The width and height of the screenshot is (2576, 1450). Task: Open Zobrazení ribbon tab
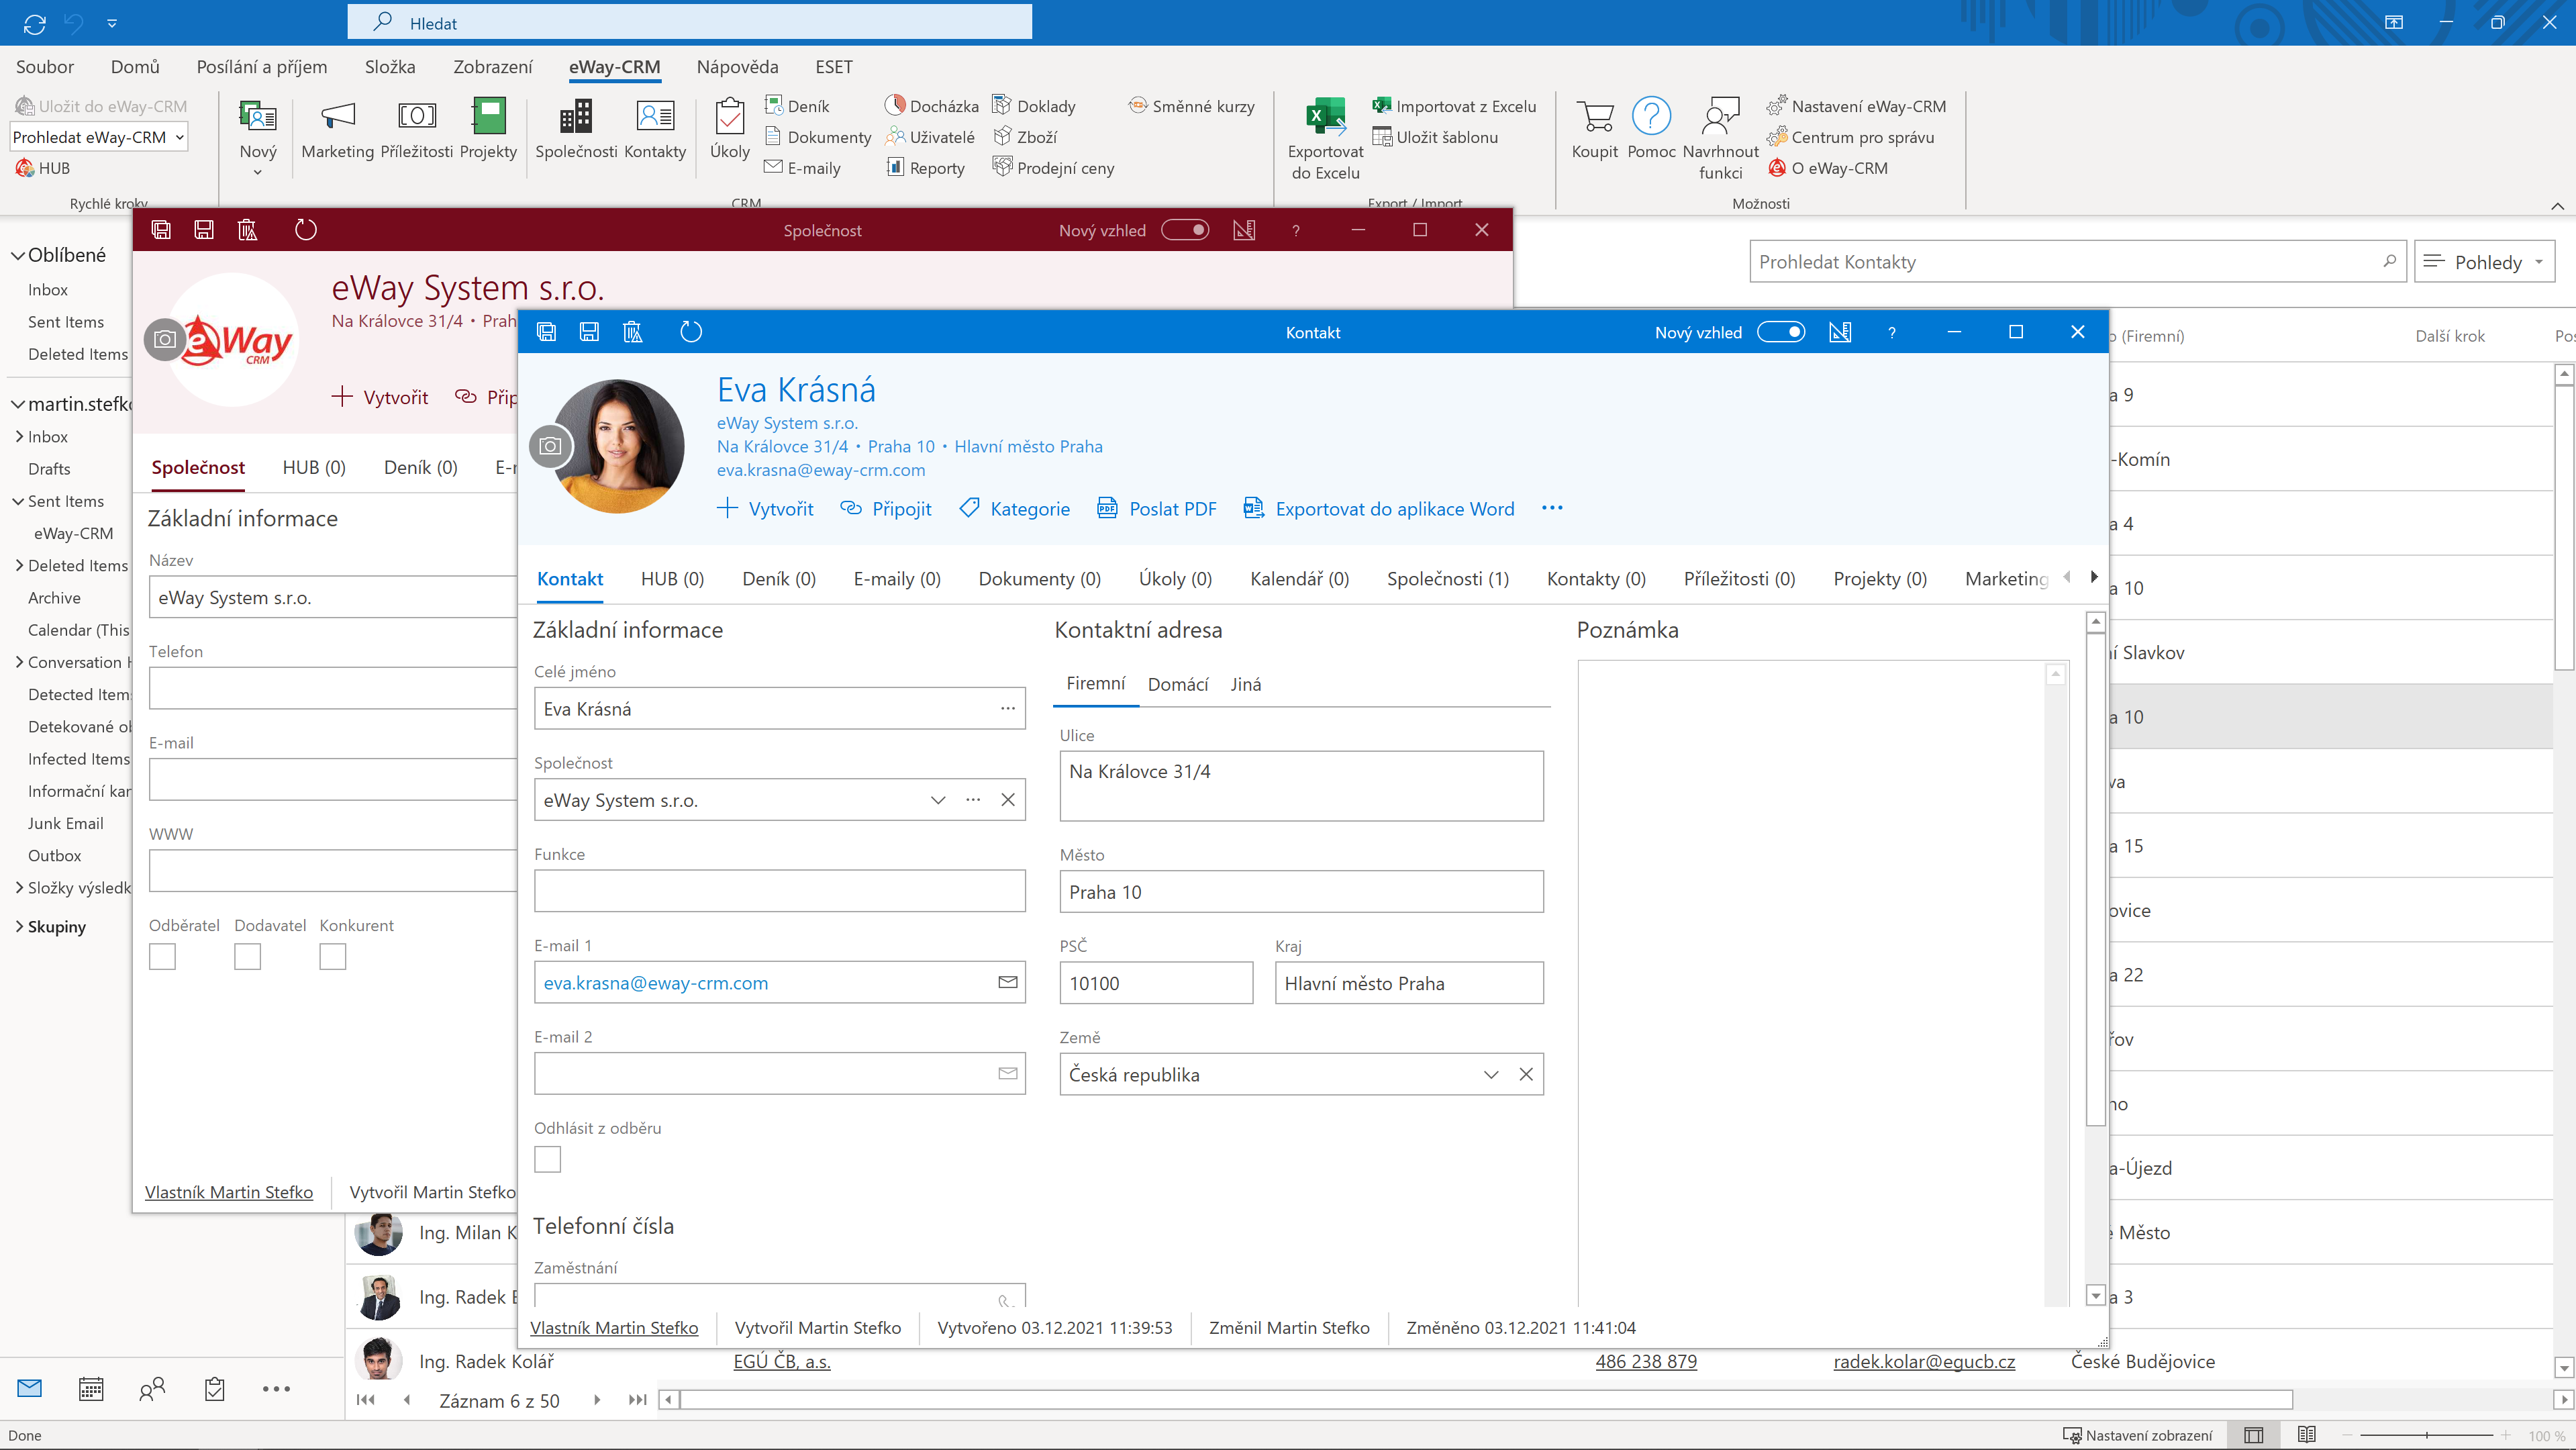click(x=492, y=67)
